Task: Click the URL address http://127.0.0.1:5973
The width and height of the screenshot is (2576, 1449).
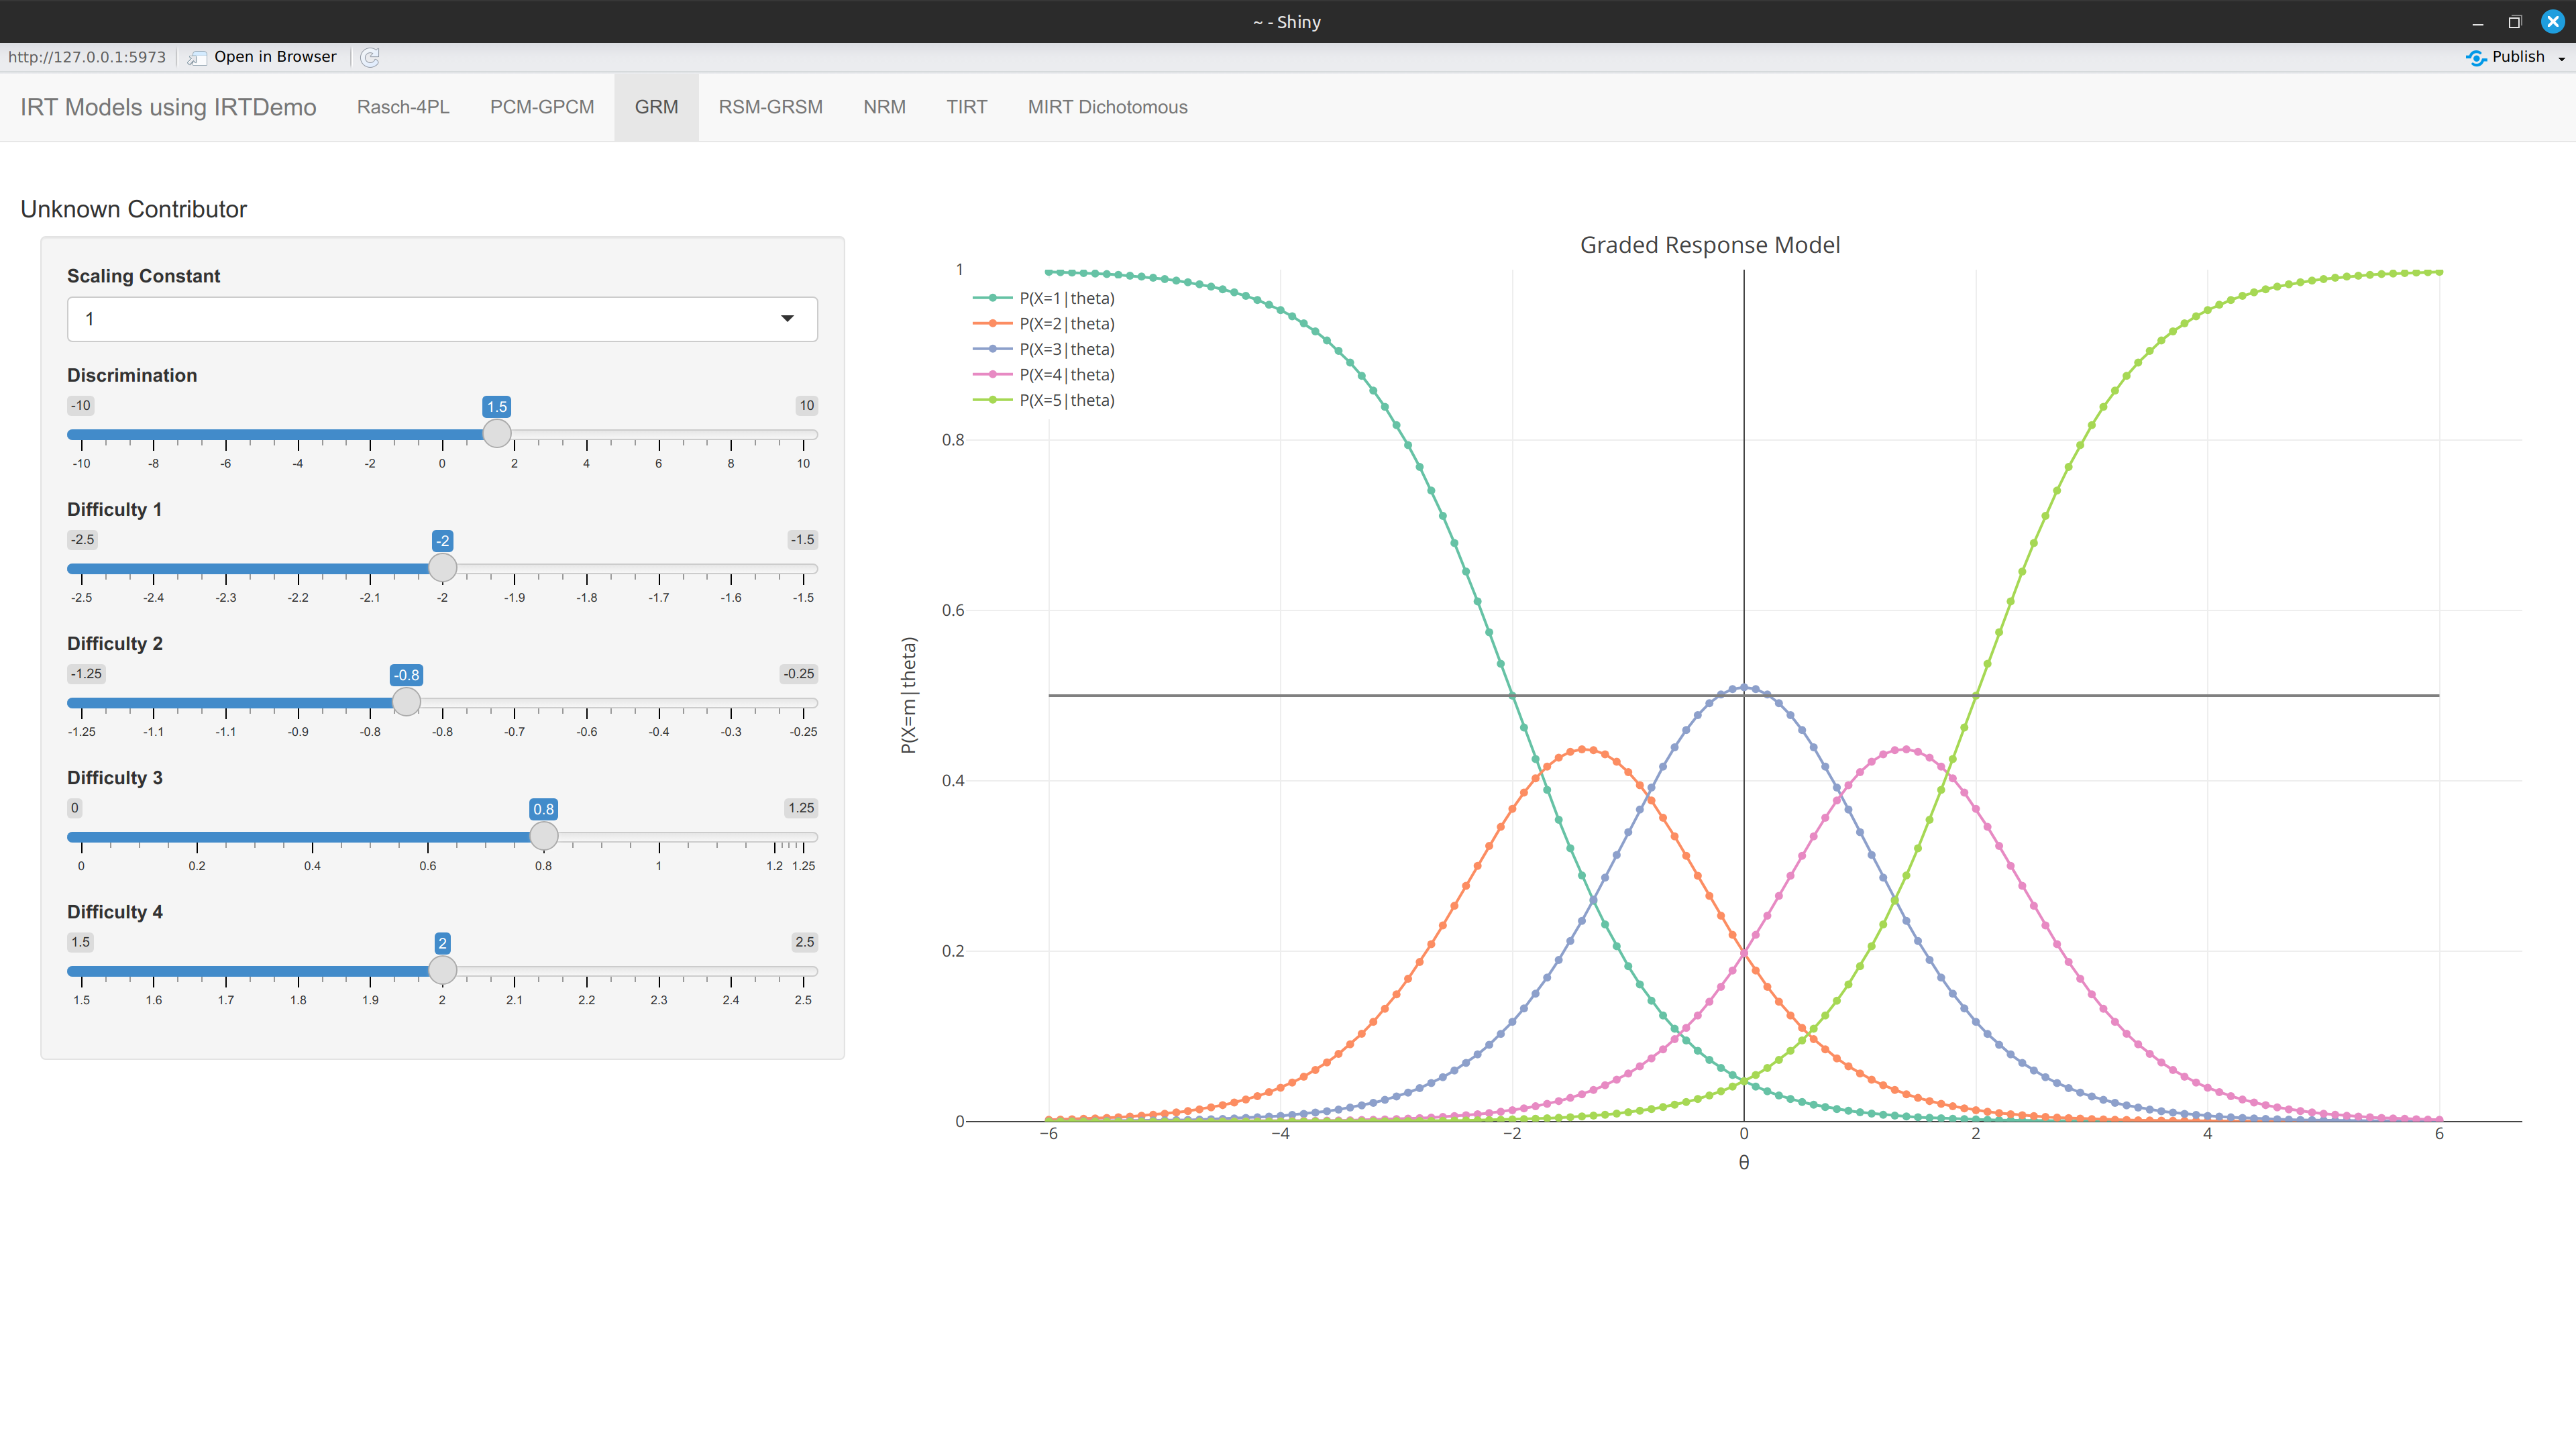Action: [x=87, y=57]
